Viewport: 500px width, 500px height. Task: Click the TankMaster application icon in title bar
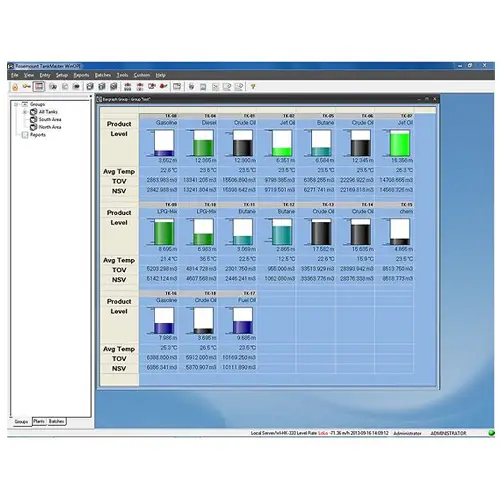(11, 66)
